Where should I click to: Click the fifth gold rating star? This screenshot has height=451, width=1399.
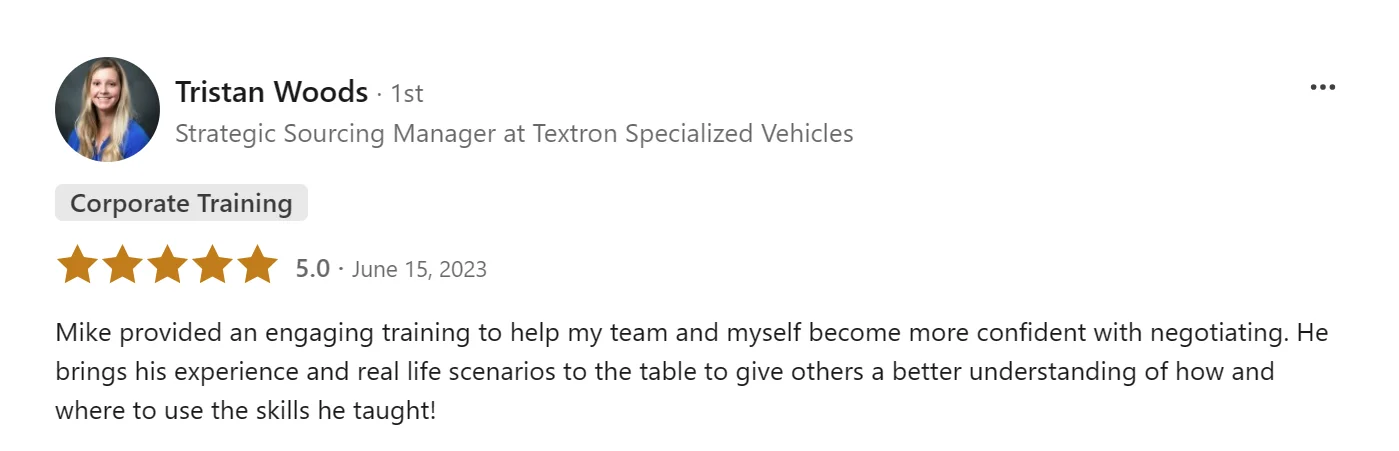tap(257, 266)
